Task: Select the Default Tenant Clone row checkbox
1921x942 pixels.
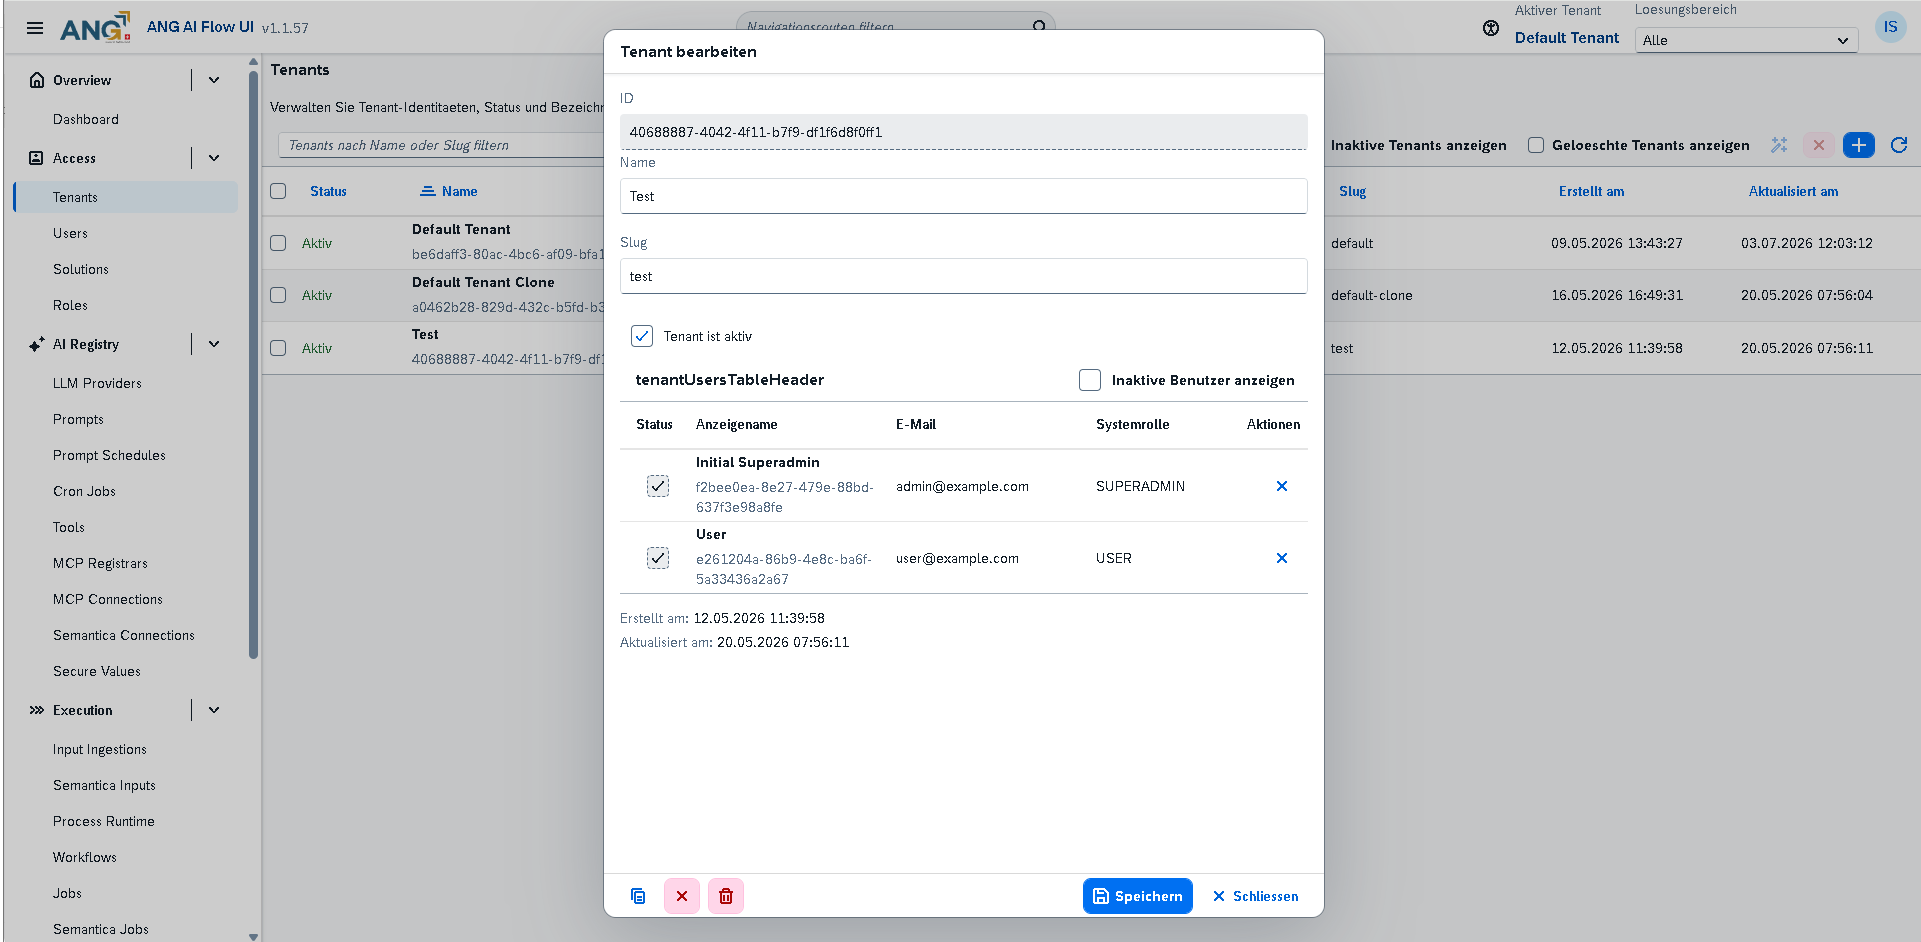Action: tap(278, 295)
